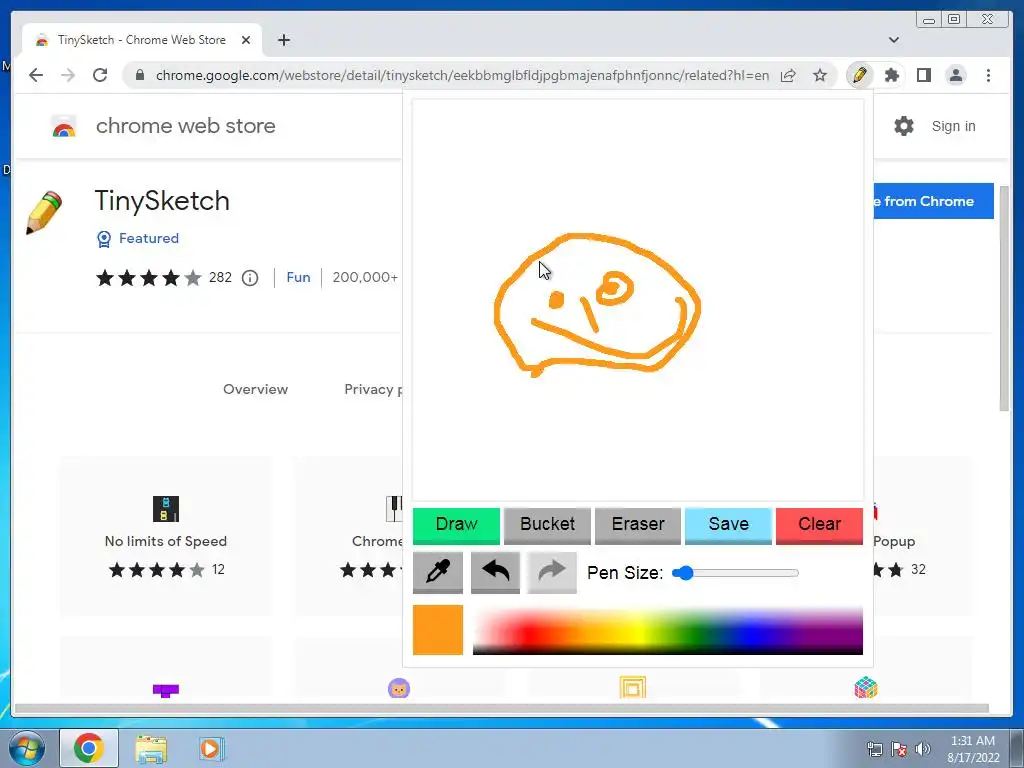Activate the Draw tool
The image size is (1024, 768).
(456, 525)
